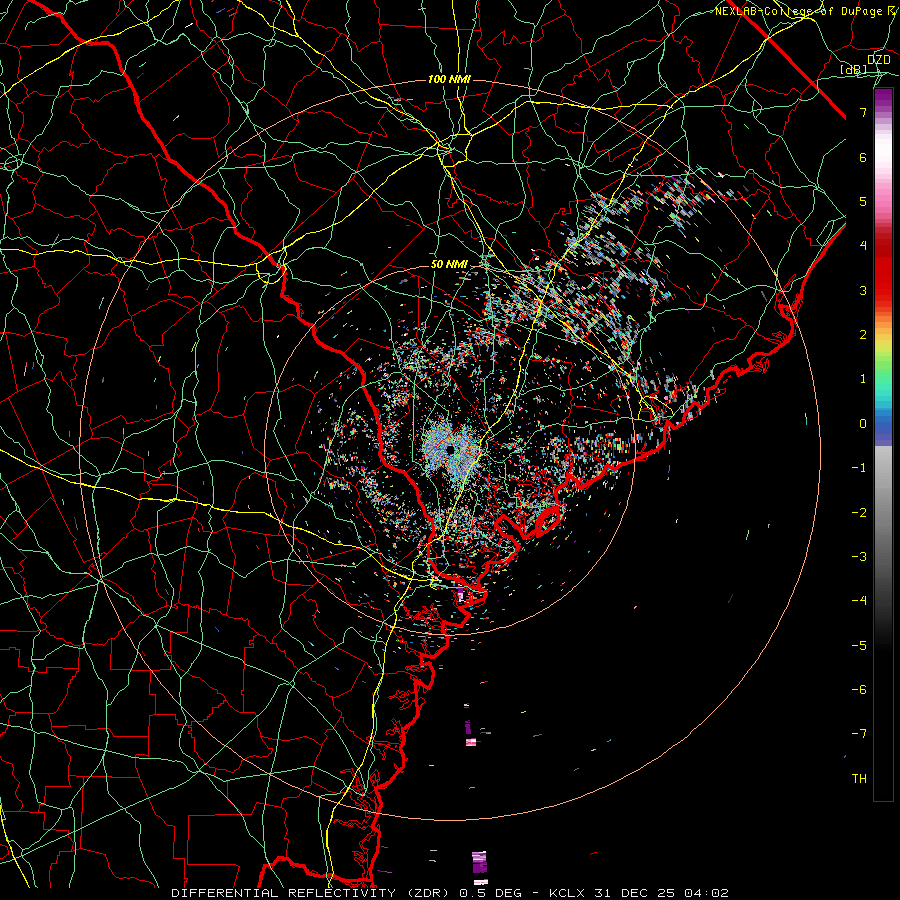This screenshot has width=900, height=900.
Task: Click the [dB] unit label
Action: click(x=854, y=70)
